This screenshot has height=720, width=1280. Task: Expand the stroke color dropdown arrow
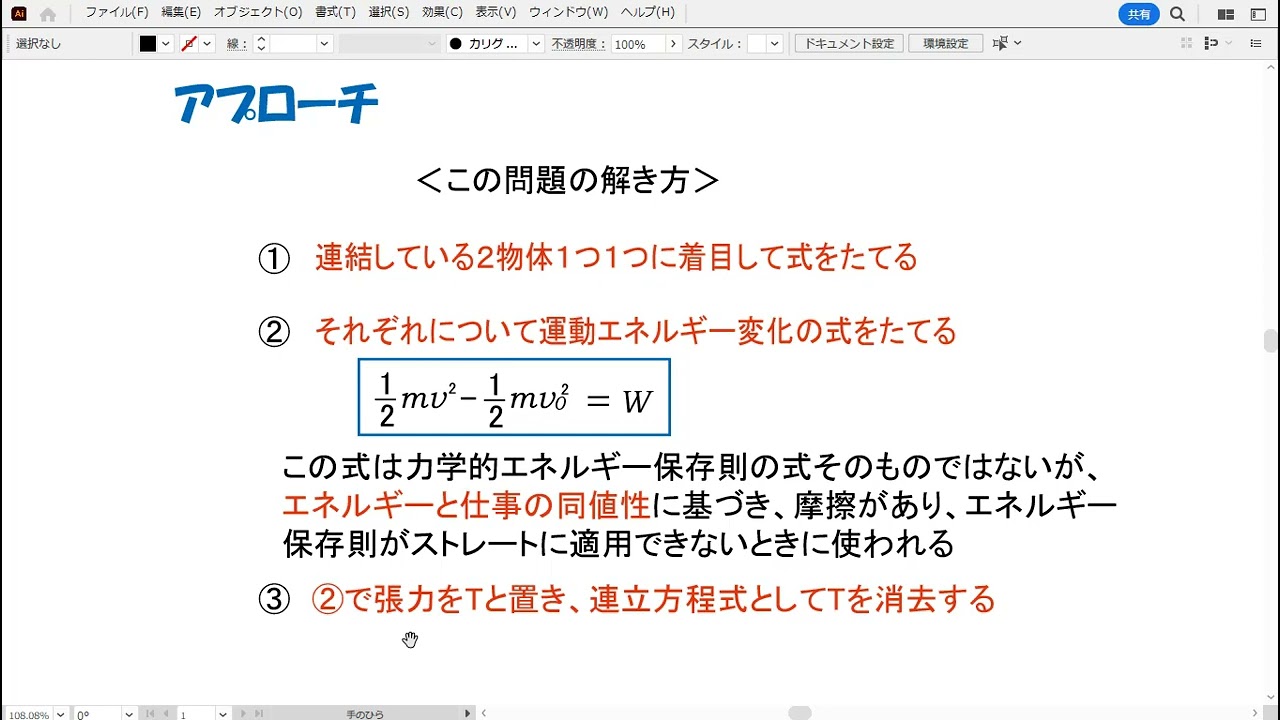(x=207, y=44)
